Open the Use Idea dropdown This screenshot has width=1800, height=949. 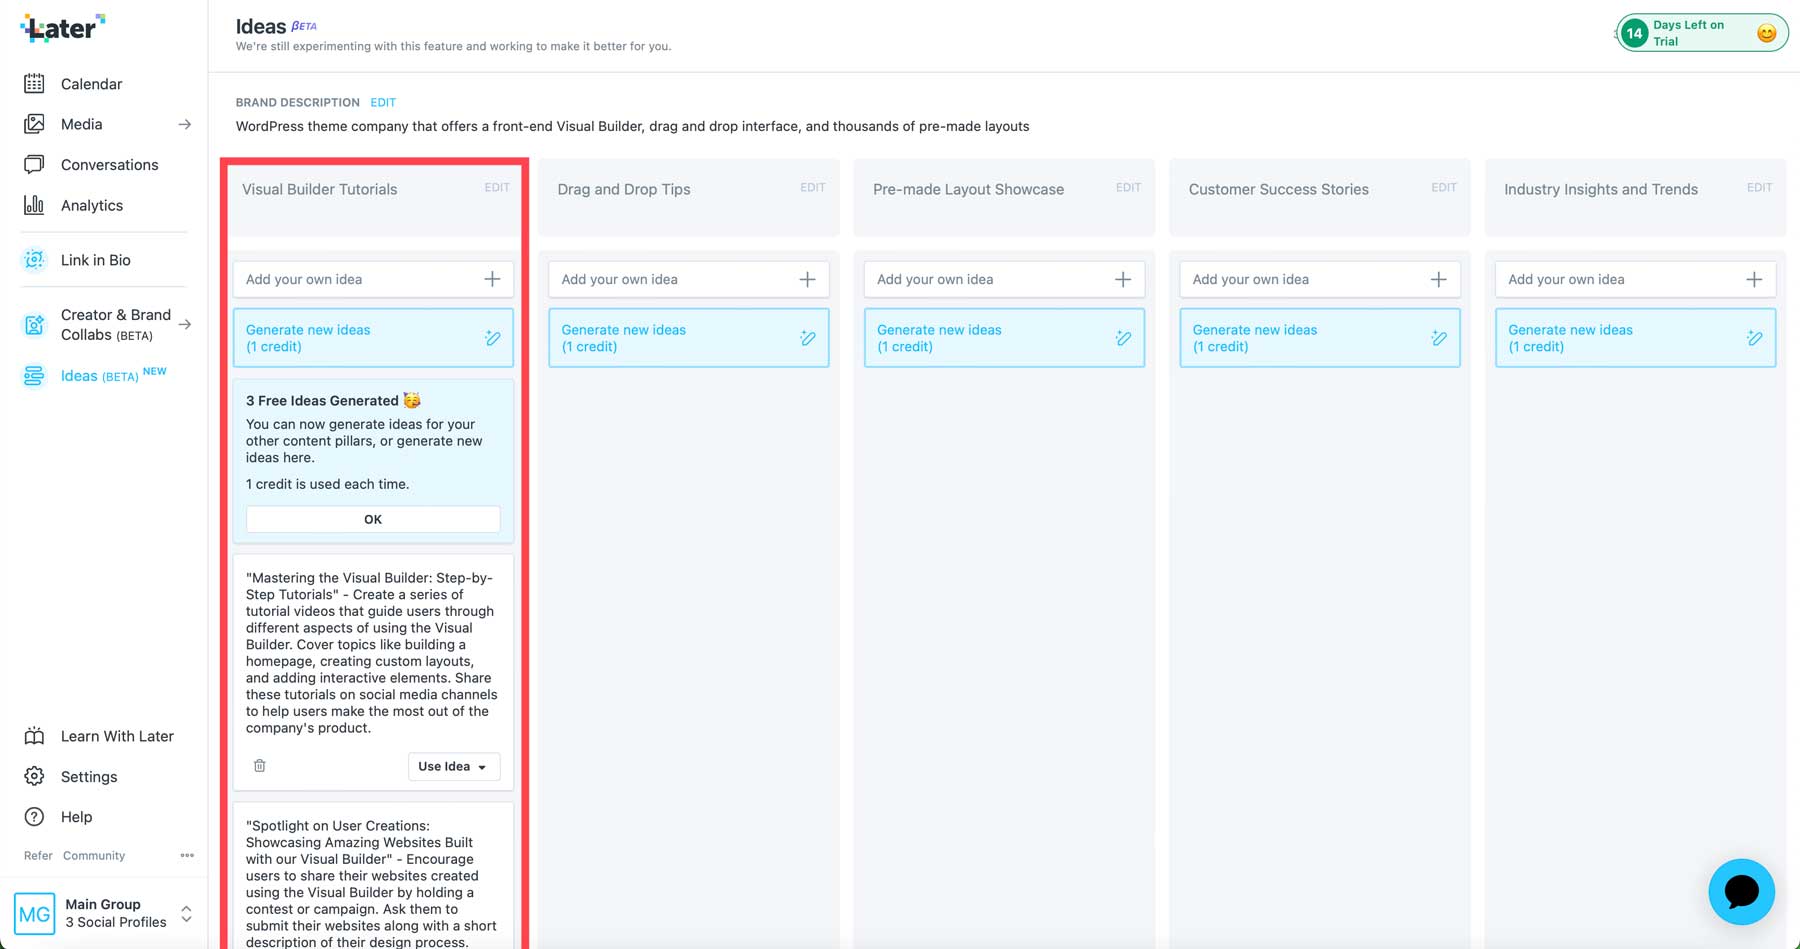click(x=453, y=766)
